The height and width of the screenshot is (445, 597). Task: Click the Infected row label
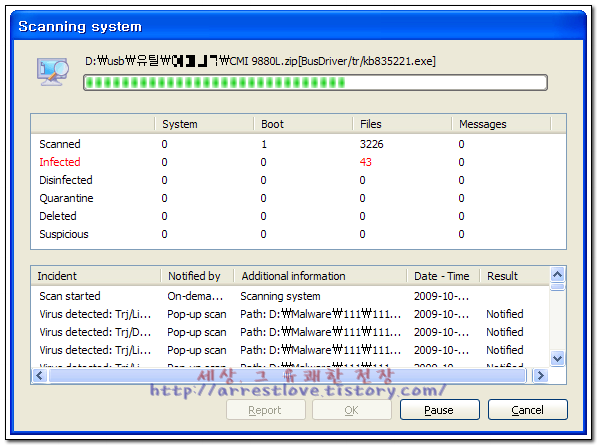[60, 162]
